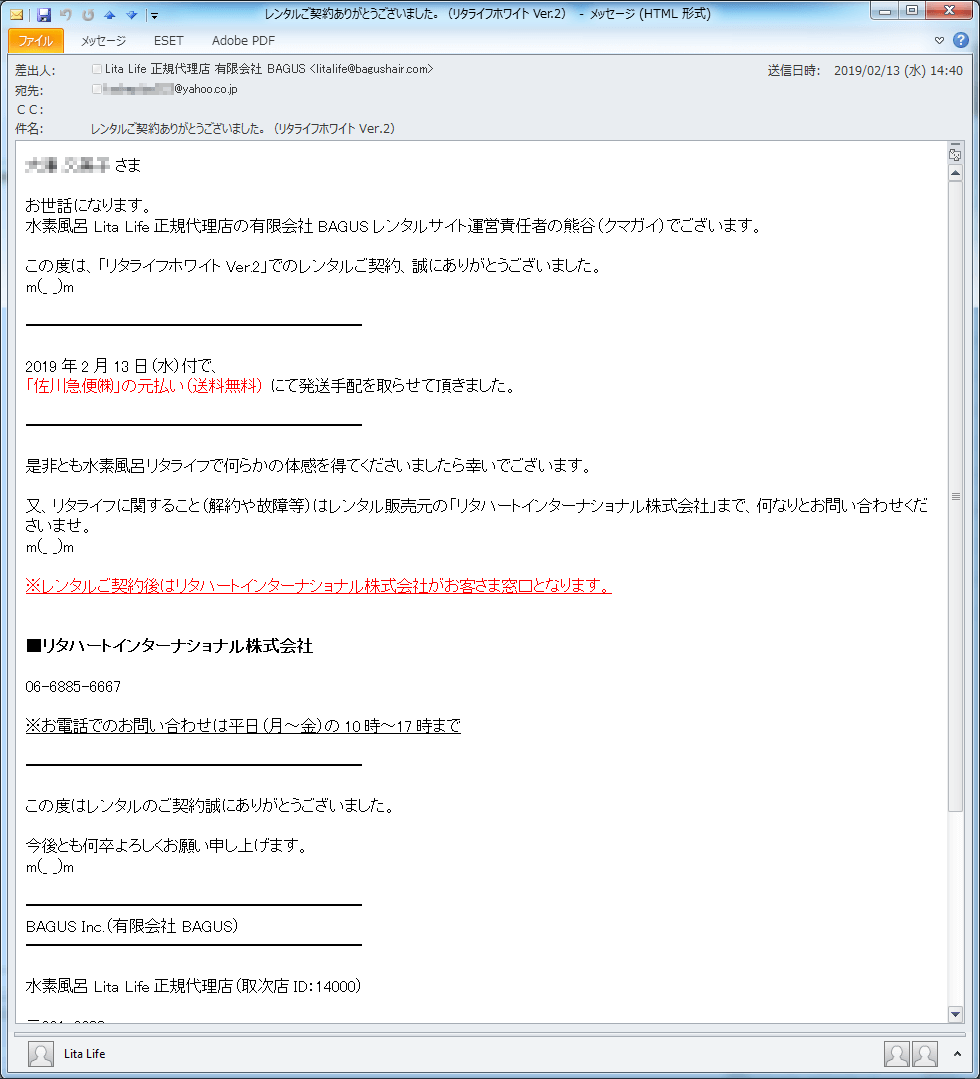Click the Undo arrow in the title bar
The image size is (980, 1079).
click(x=66, y=14)
